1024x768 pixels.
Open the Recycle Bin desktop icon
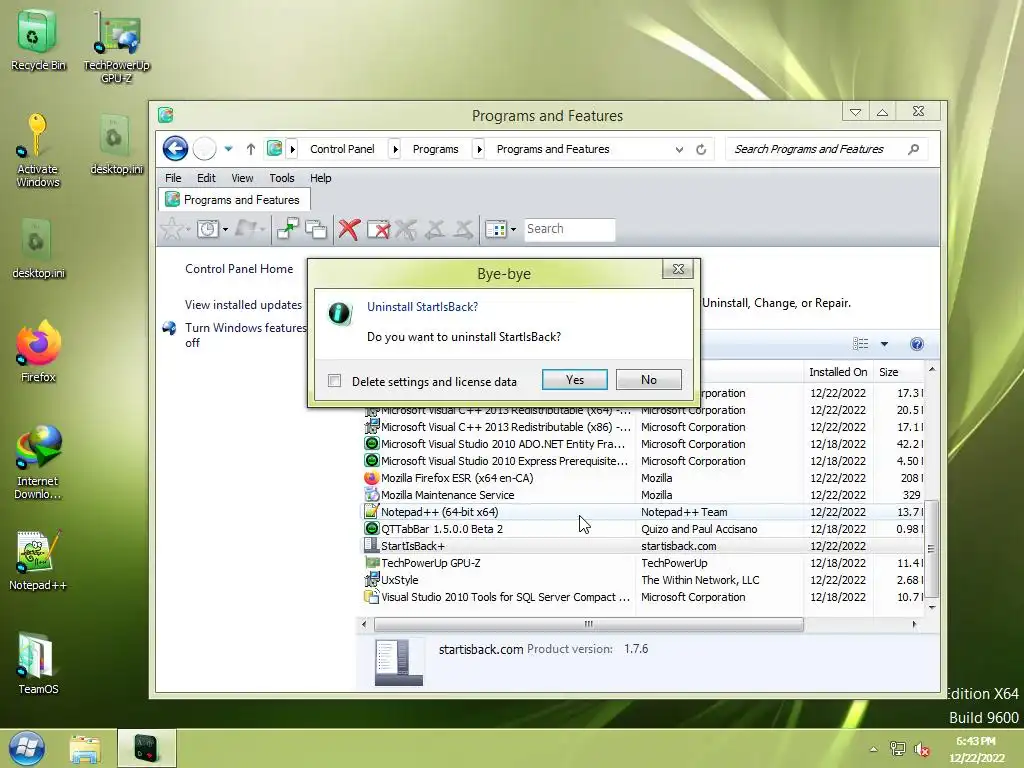coord(38,39)
